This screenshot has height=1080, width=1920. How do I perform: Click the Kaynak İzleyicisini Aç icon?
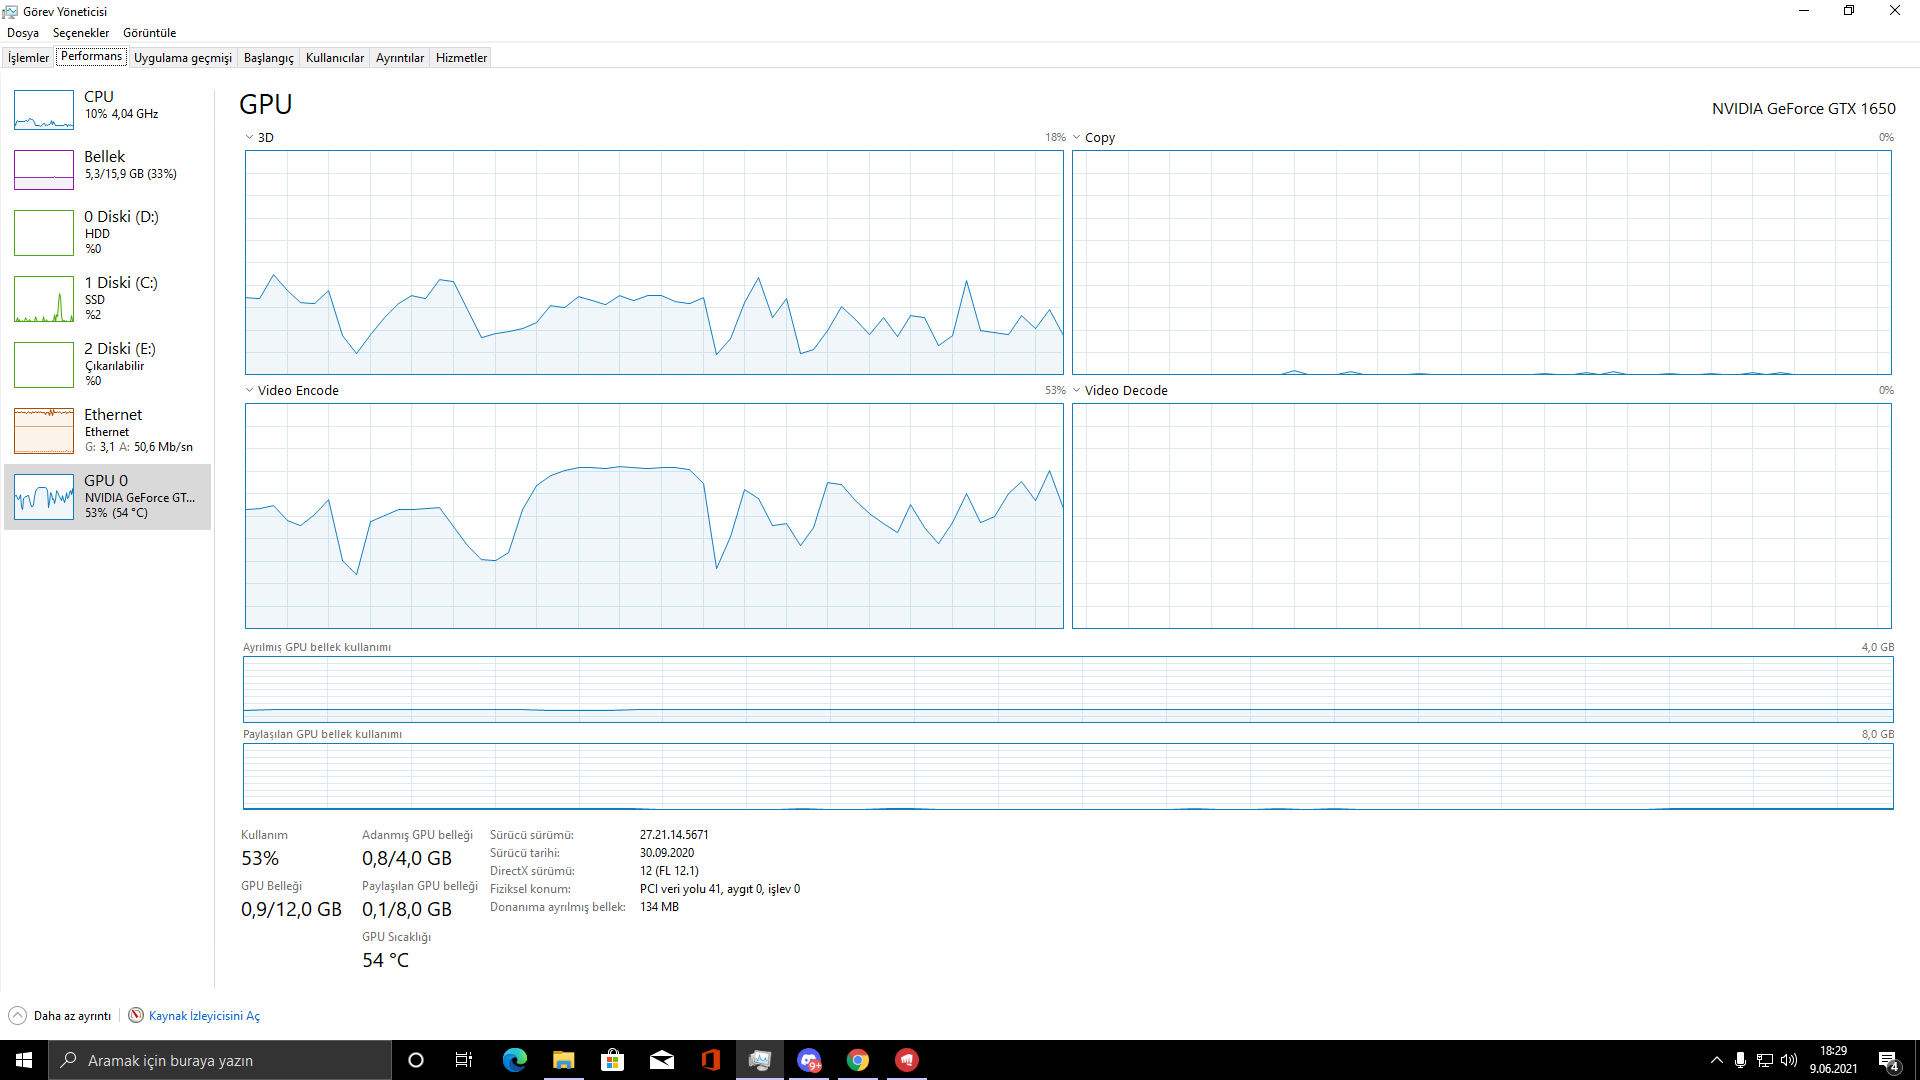136,1015
